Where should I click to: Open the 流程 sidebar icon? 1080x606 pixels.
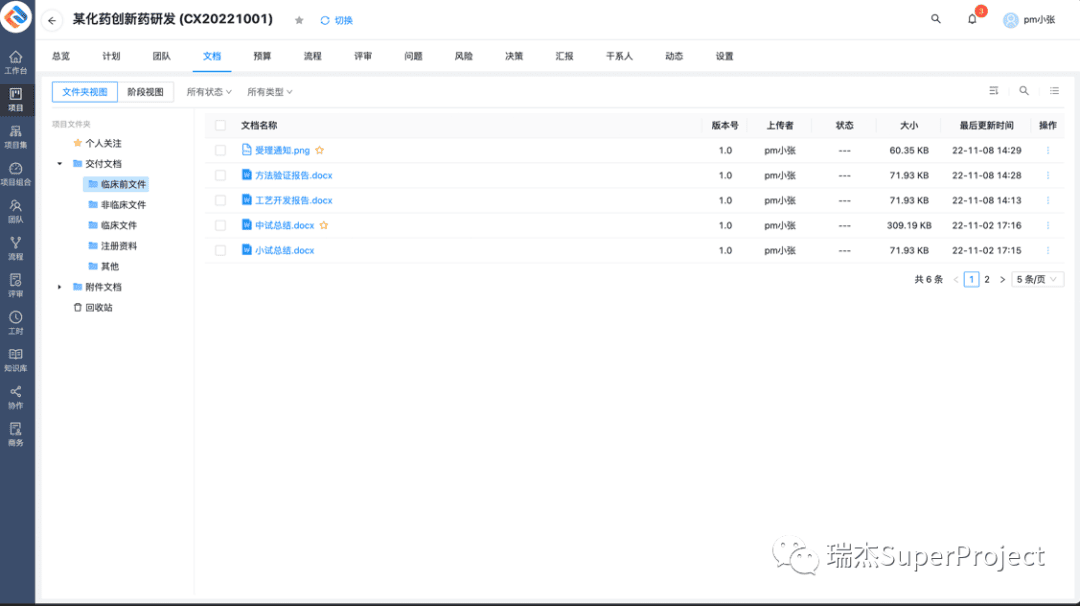click(x=16, y=249)
